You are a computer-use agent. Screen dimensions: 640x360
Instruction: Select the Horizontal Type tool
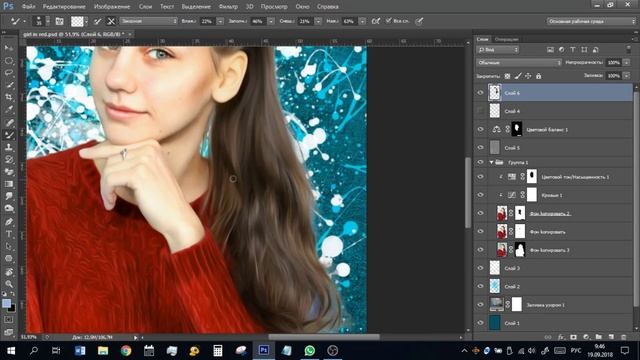9,234
